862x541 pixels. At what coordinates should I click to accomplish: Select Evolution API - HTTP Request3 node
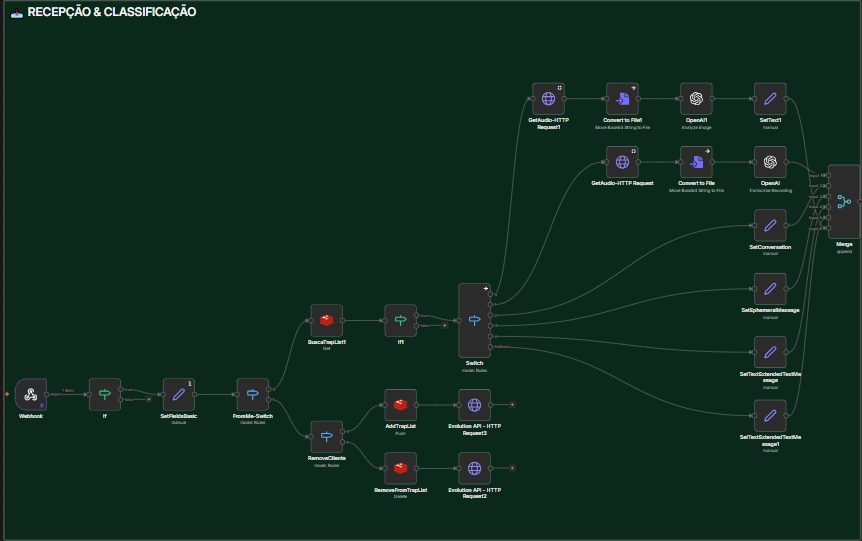(474, 405)
